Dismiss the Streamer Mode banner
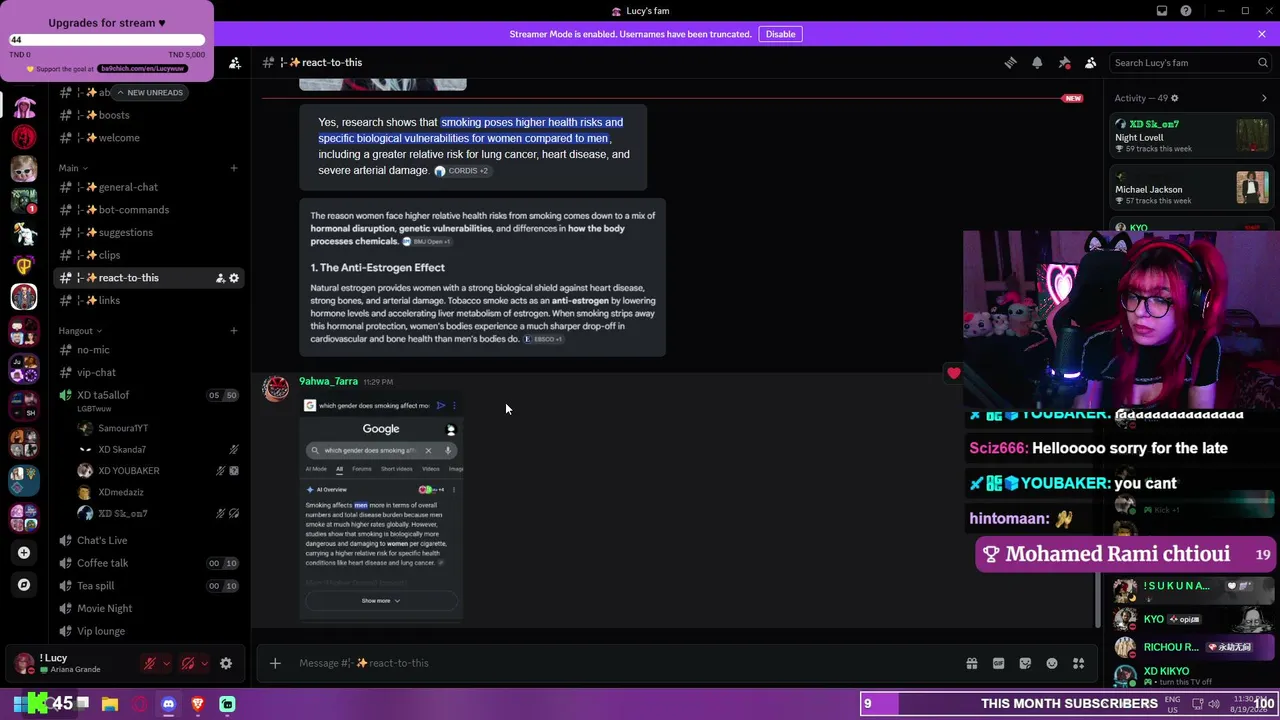 [1262, 34]
